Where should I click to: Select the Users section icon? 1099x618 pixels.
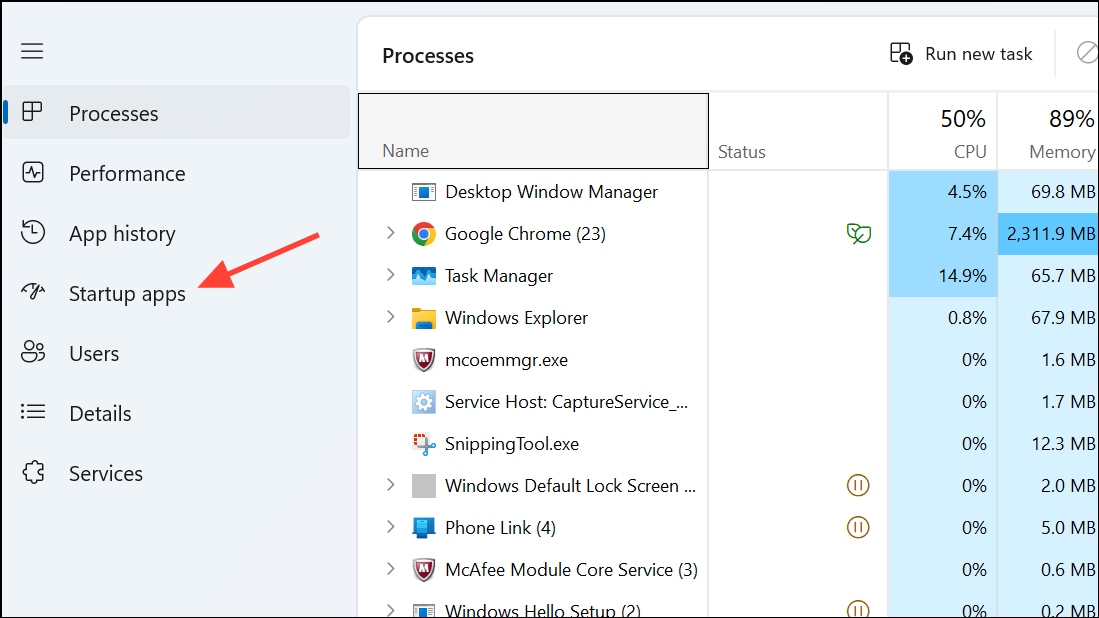click(x=33, y=353)
